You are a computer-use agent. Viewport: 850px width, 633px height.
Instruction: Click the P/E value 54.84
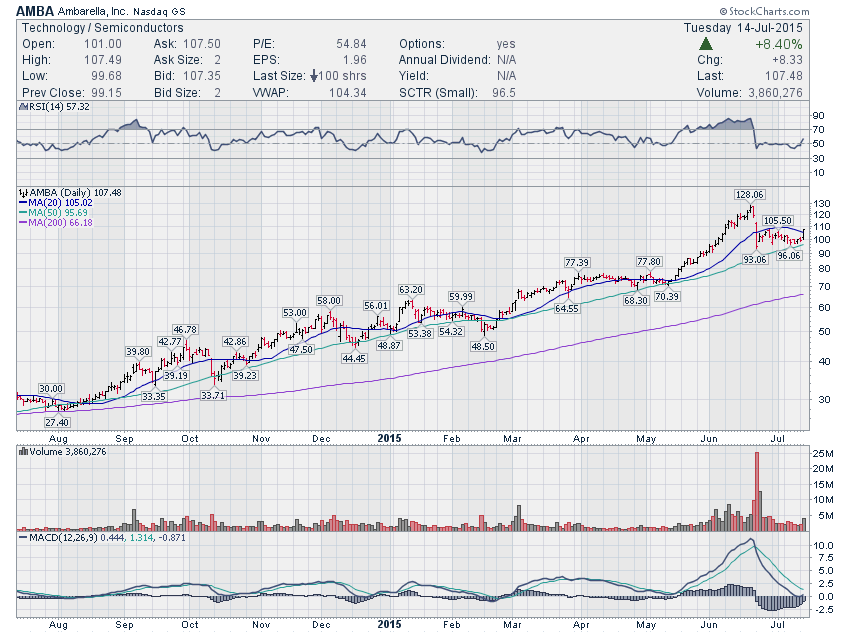[351, 44]
